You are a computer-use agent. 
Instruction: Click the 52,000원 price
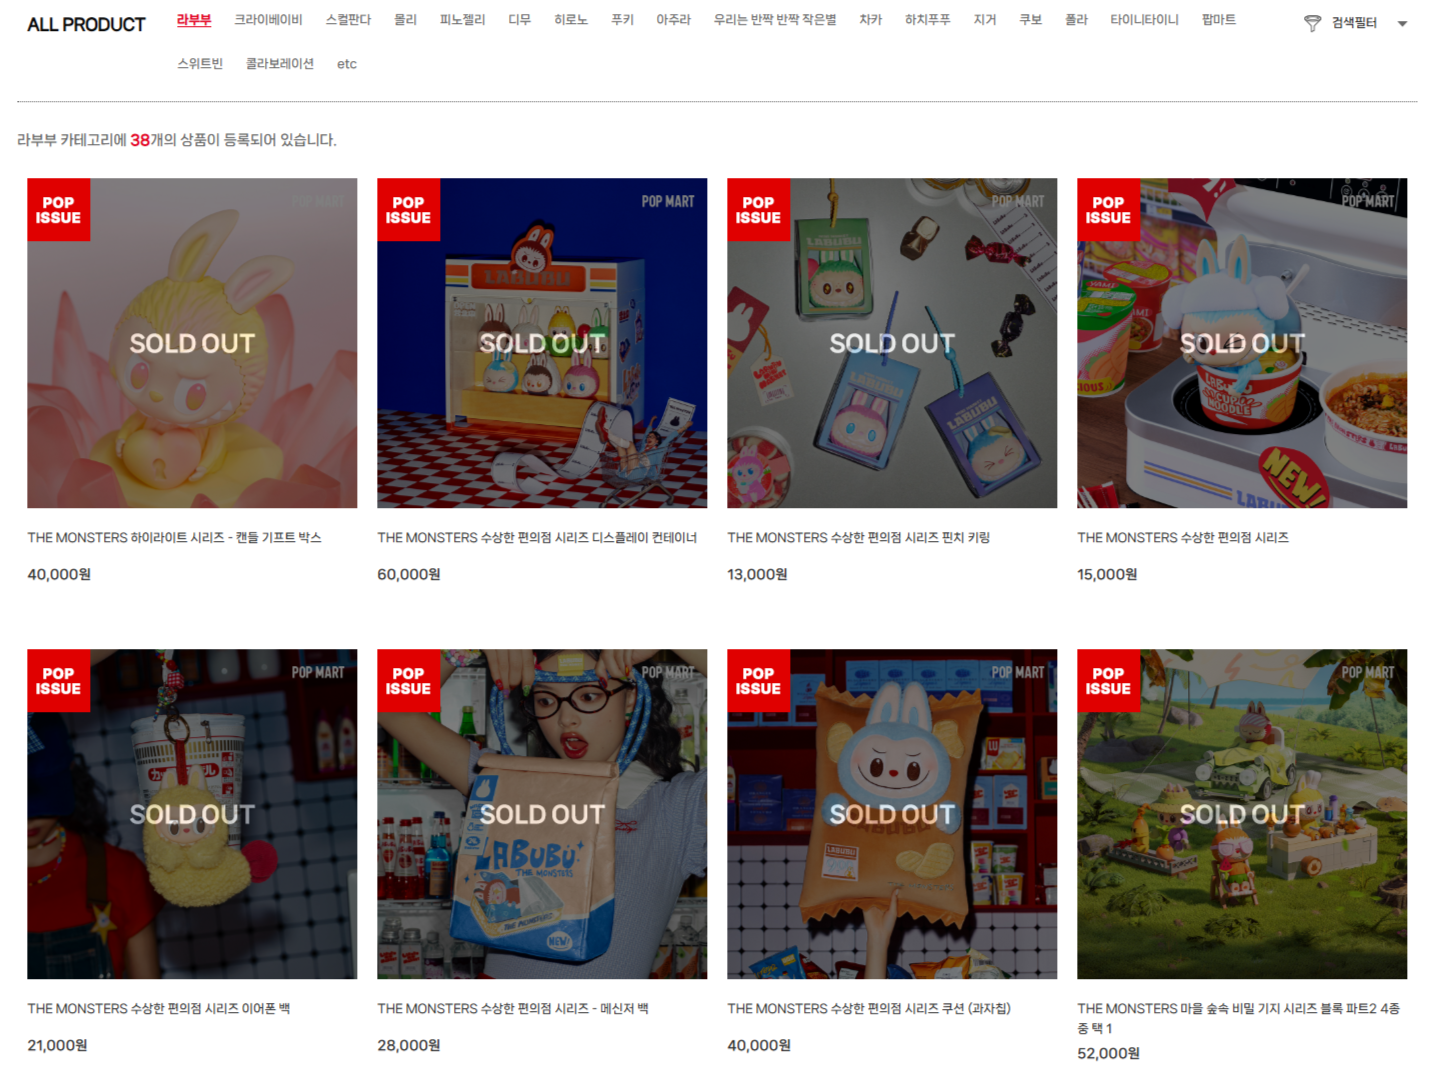click(x=1108, y=1053)
